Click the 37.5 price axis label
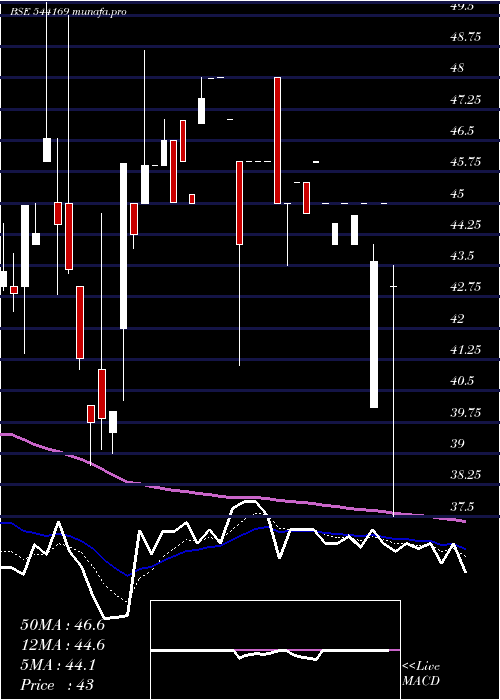Viewport: 500px width, 700px height. coord(462,507)
